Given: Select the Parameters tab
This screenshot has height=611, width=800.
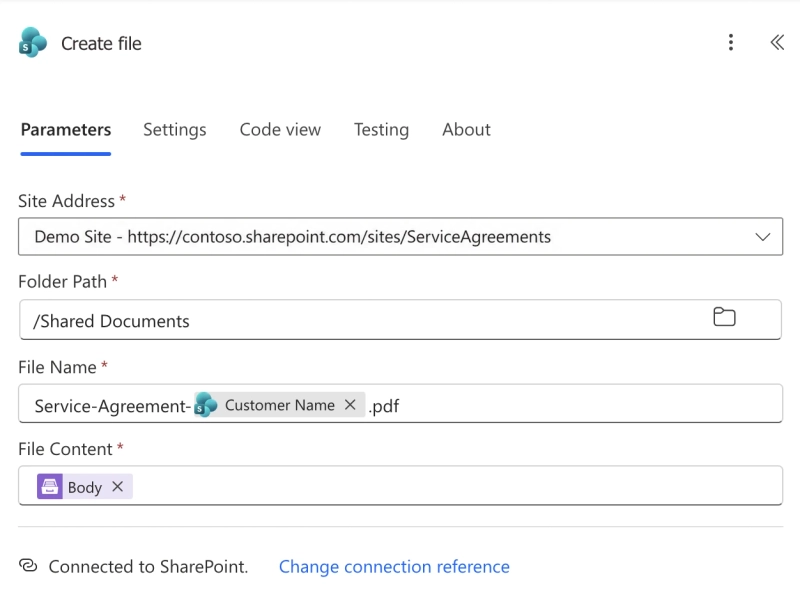Looking at the screenshot, I should pos(66,130).
